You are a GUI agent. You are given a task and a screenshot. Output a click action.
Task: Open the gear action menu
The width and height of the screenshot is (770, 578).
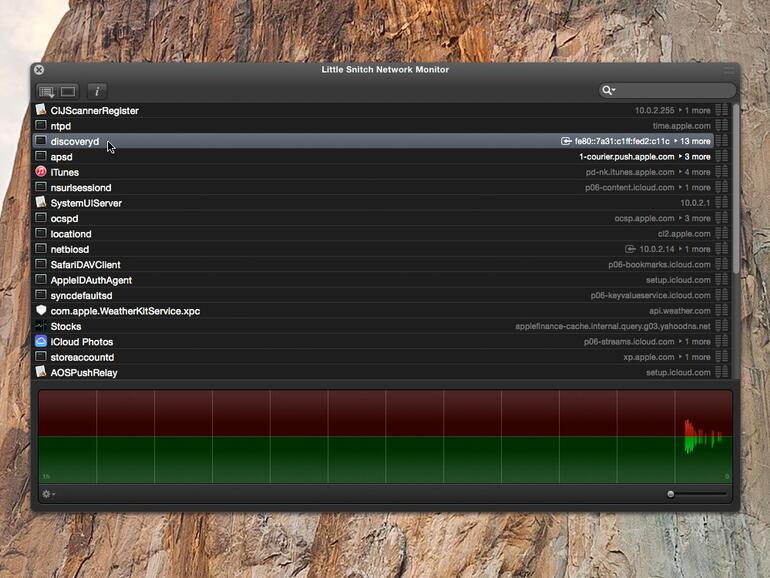(48, 494)
